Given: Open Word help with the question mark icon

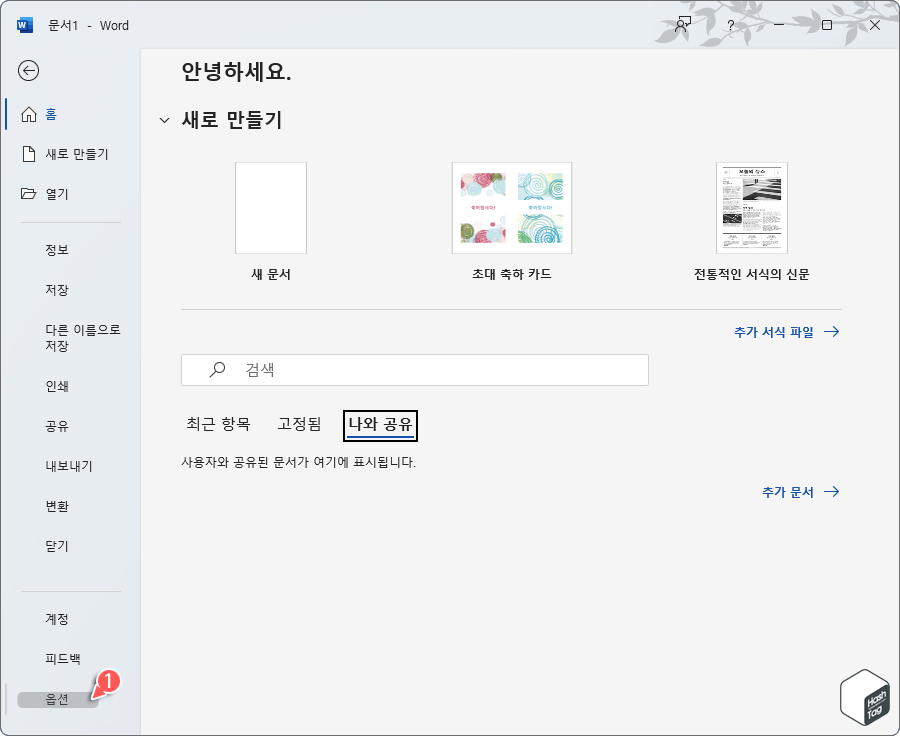Looking at the screenshot, I should (729, 25).
